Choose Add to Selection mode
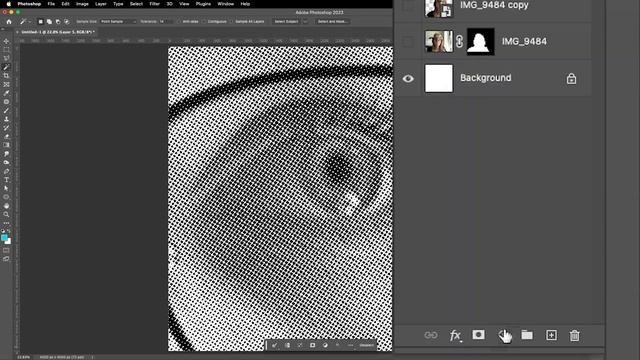Viewport: 640px width, 360px height. [x=49, y=22]
